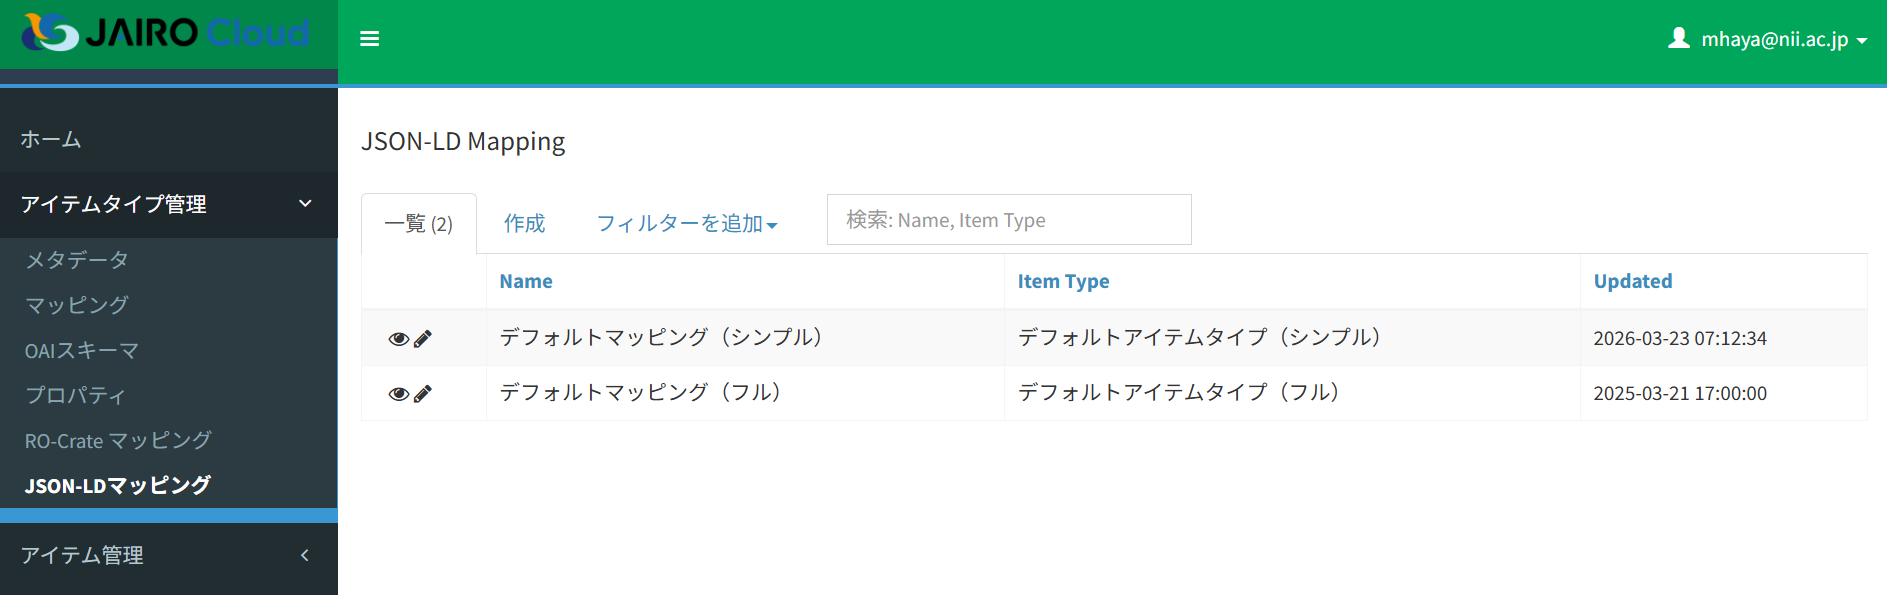Screen dimensions: 1887x595
Task: Expand the アイテム管理 menu section
Action: coord(168,555)
